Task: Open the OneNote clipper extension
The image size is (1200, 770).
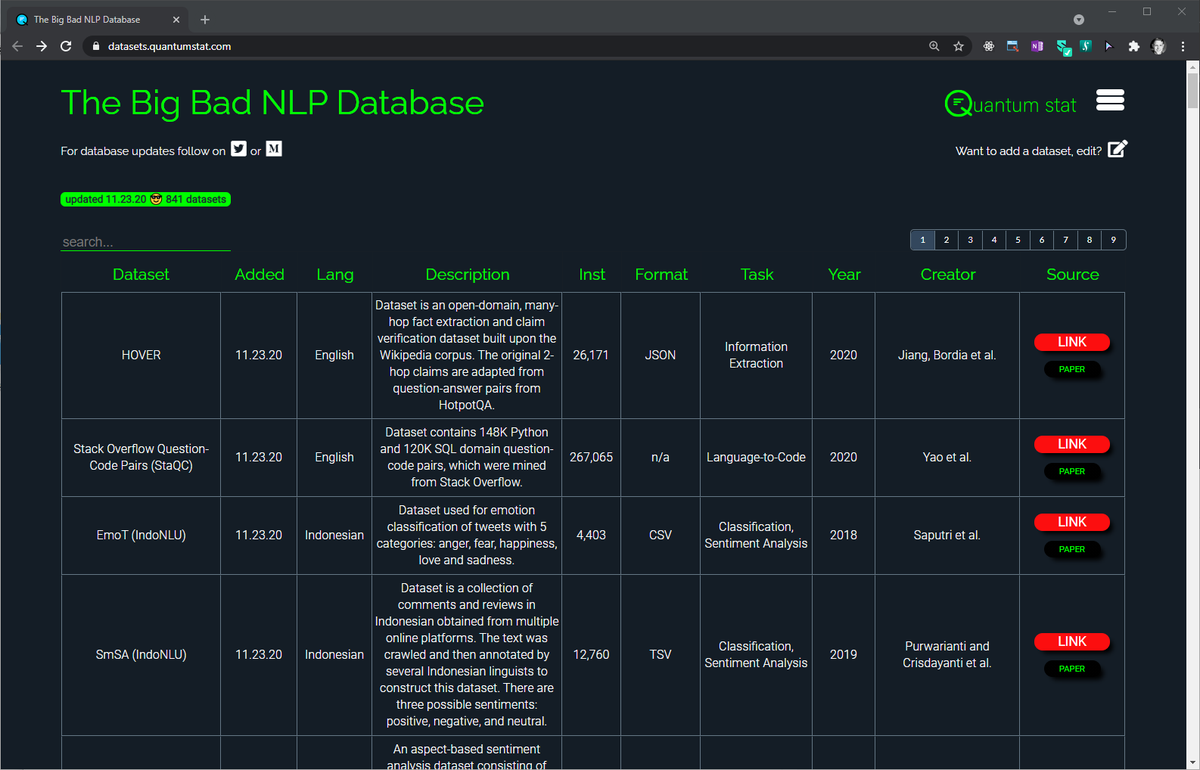Action: click(x=1037, y=46)
